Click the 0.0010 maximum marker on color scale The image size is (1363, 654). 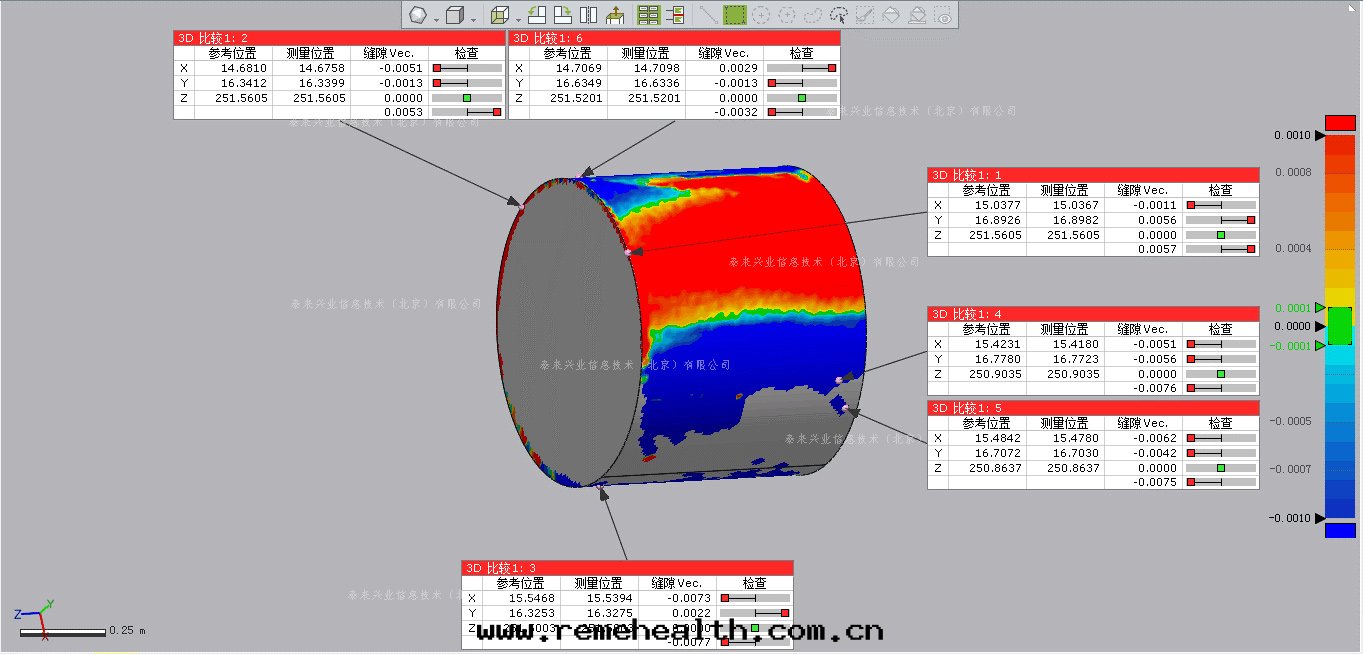pos(1292,135)
